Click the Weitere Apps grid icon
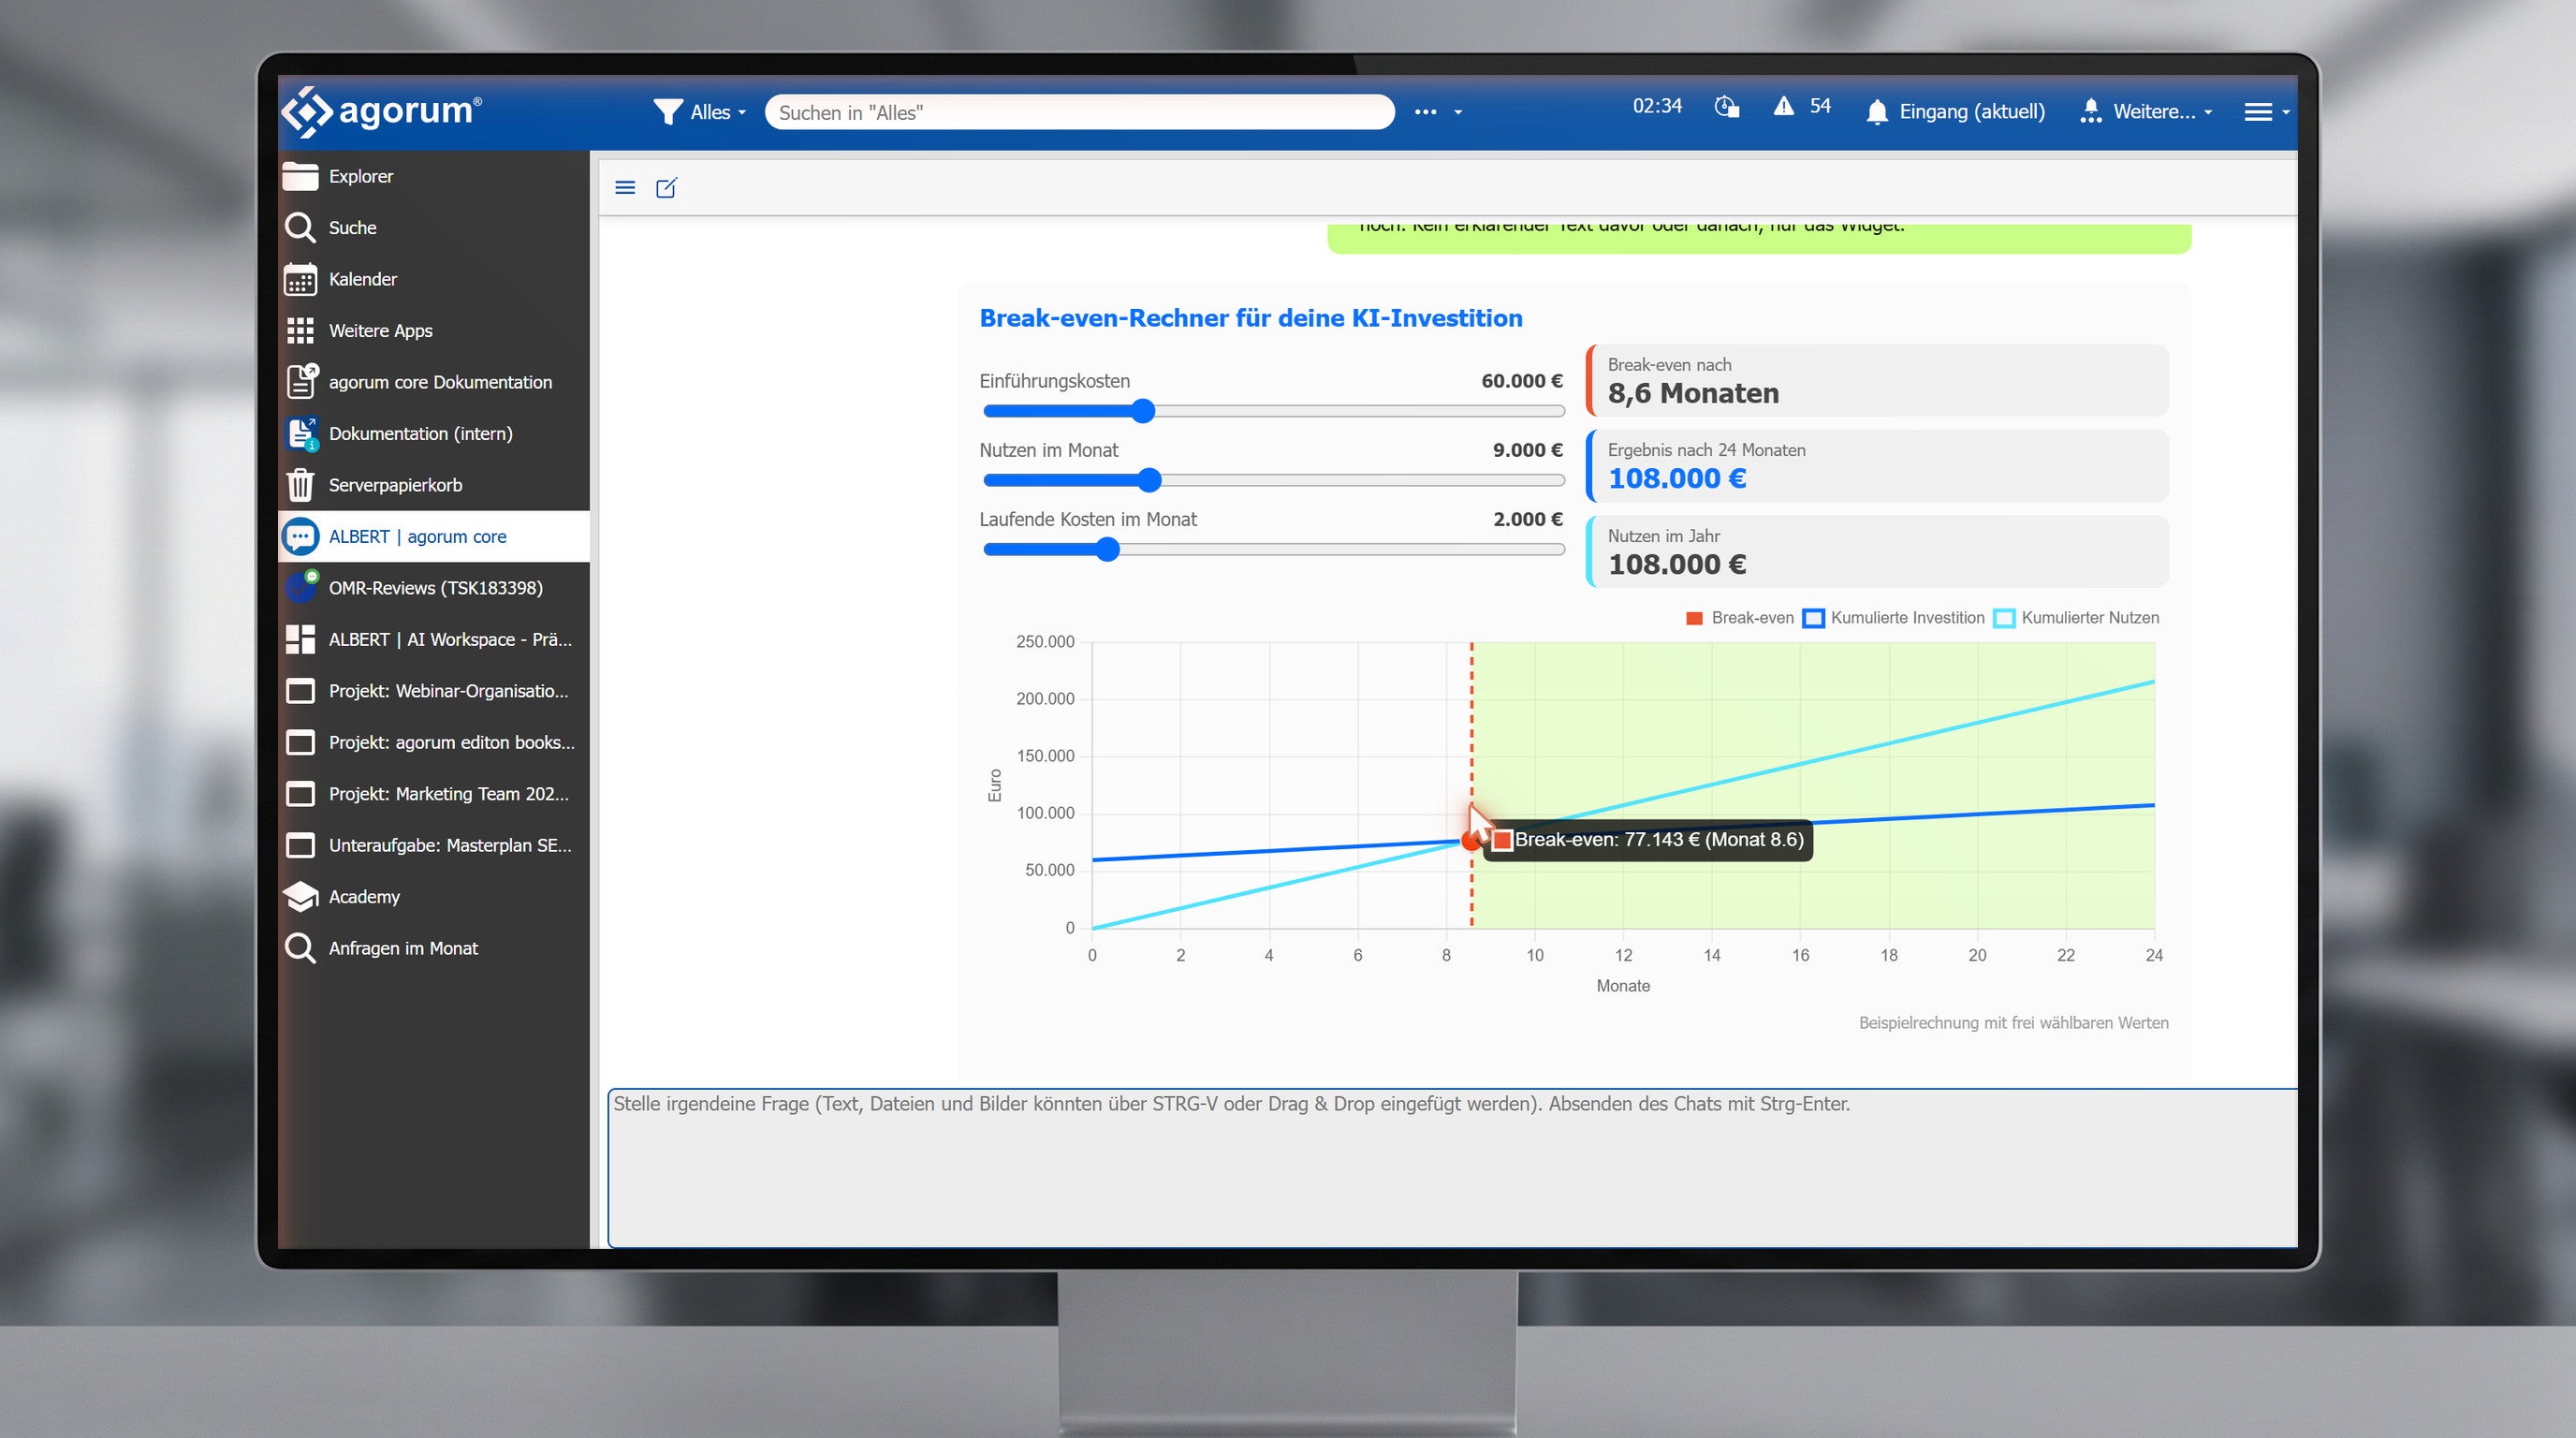The height and width of the screenshot is (1438, 2576). click(x=300, y=331)
